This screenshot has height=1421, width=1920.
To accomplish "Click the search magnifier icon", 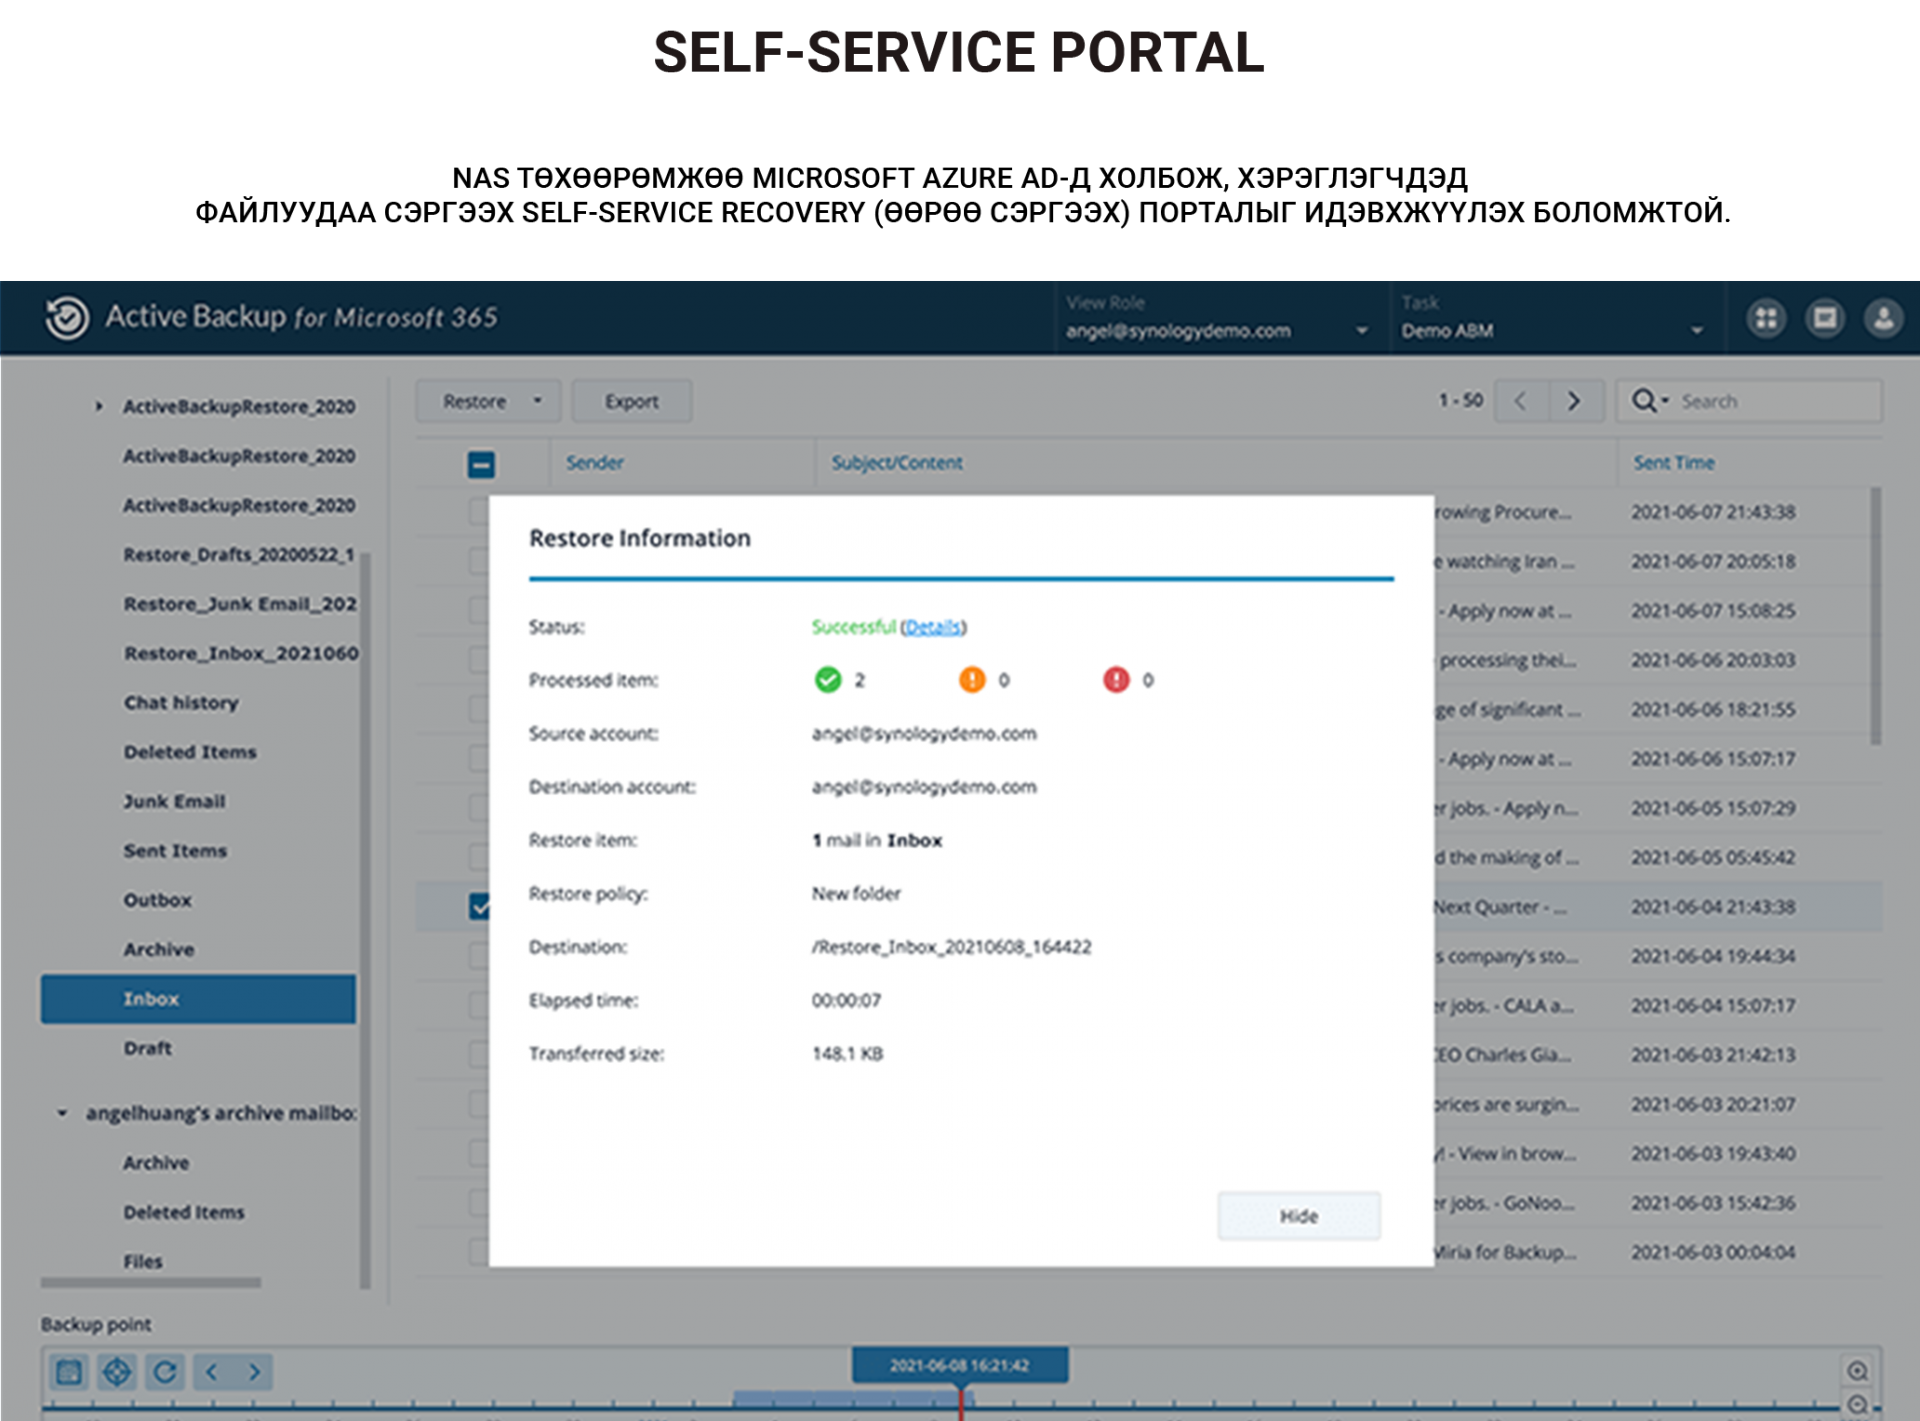I will point(1643,401).
